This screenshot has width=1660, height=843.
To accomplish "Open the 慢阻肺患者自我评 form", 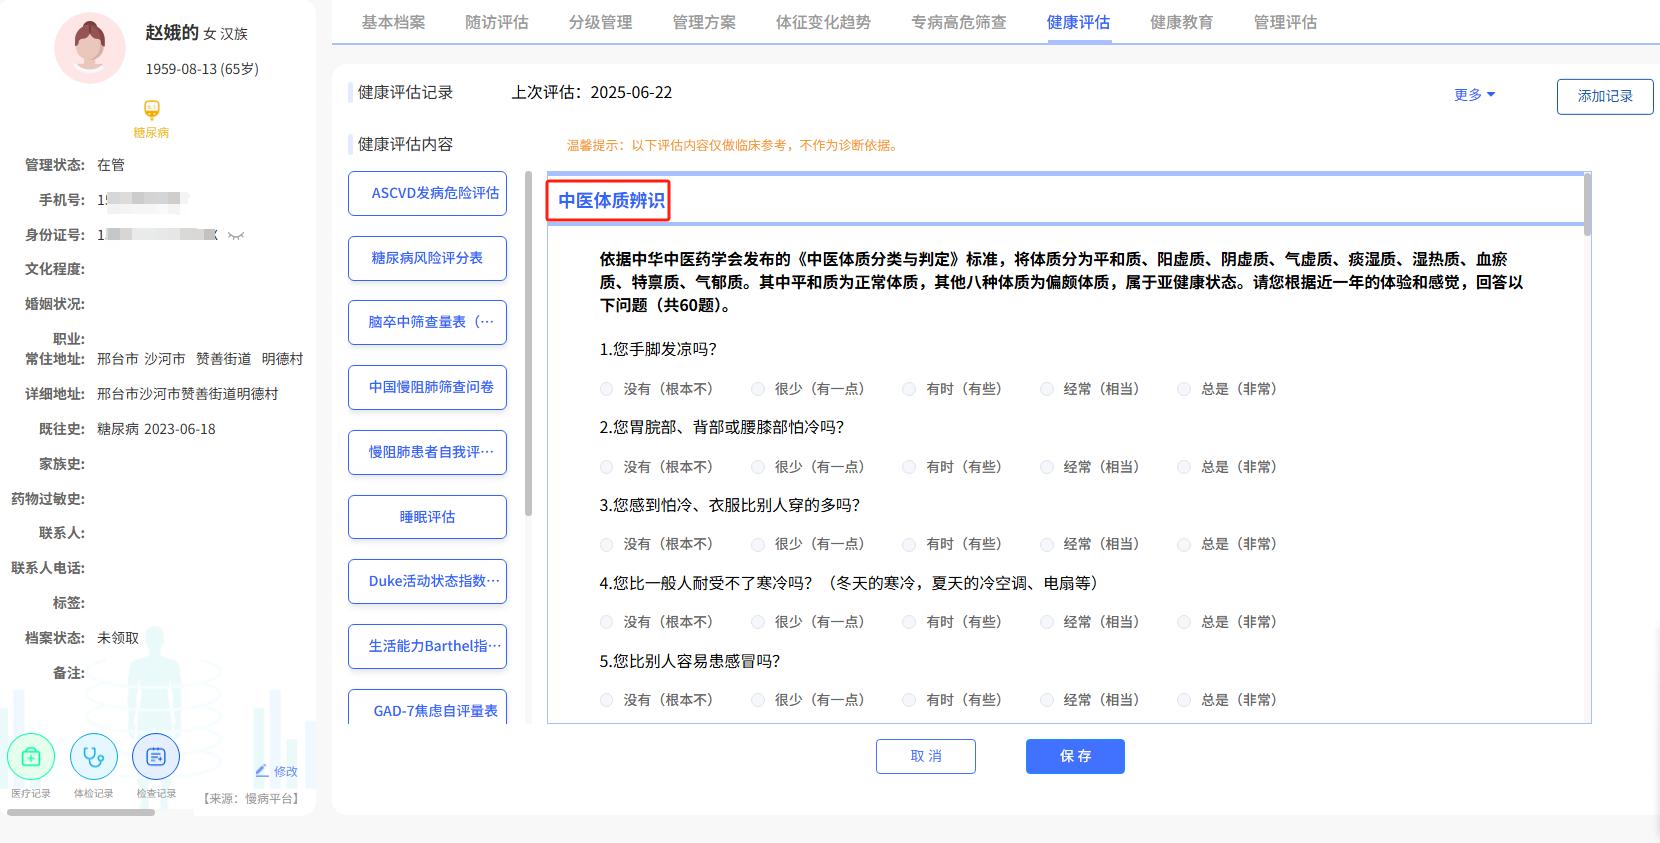I will point(427,452).
